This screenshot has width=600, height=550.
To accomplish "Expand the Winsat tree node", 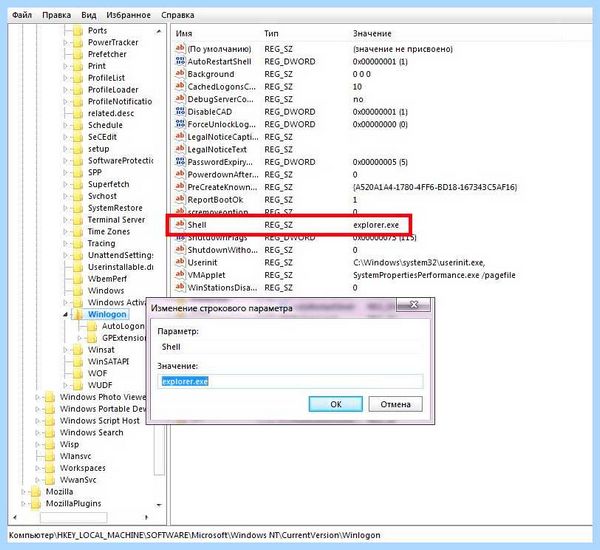I will coord(65,350).
